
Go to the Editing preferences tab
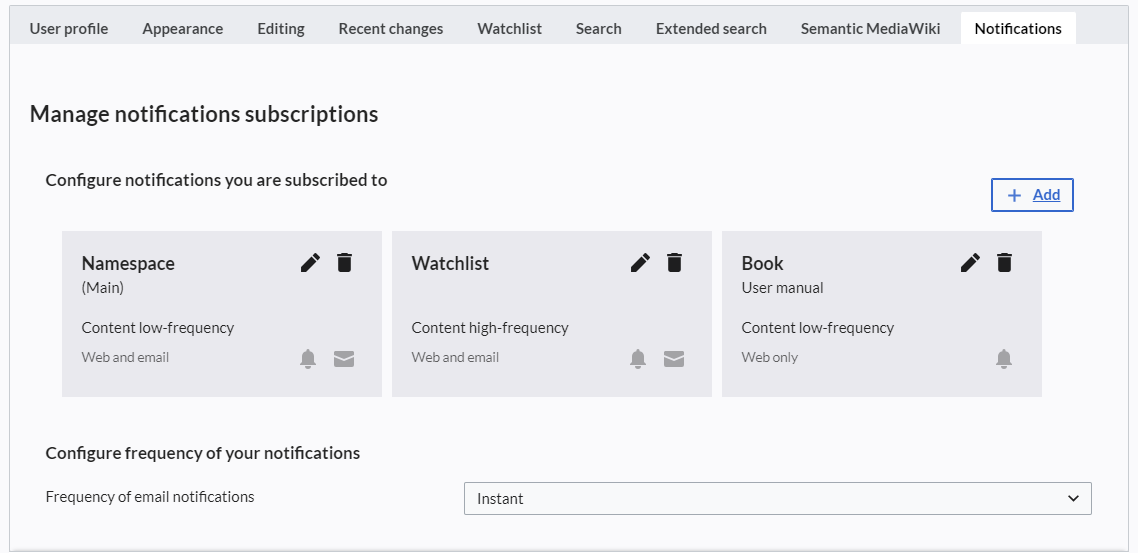pyautogui.click(x=281, y=28)
